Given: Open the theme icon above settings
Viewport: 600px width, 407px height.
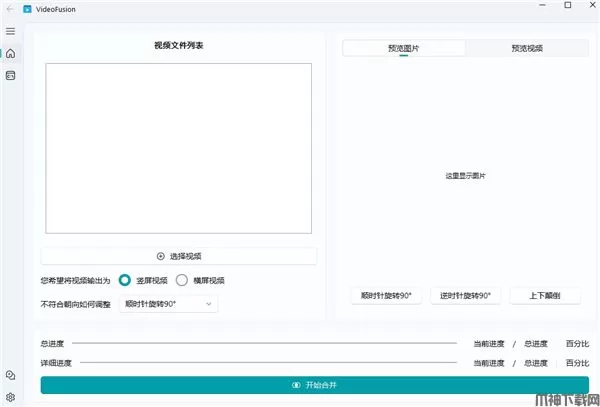Looking at the screenshot, I should [10, 375].
